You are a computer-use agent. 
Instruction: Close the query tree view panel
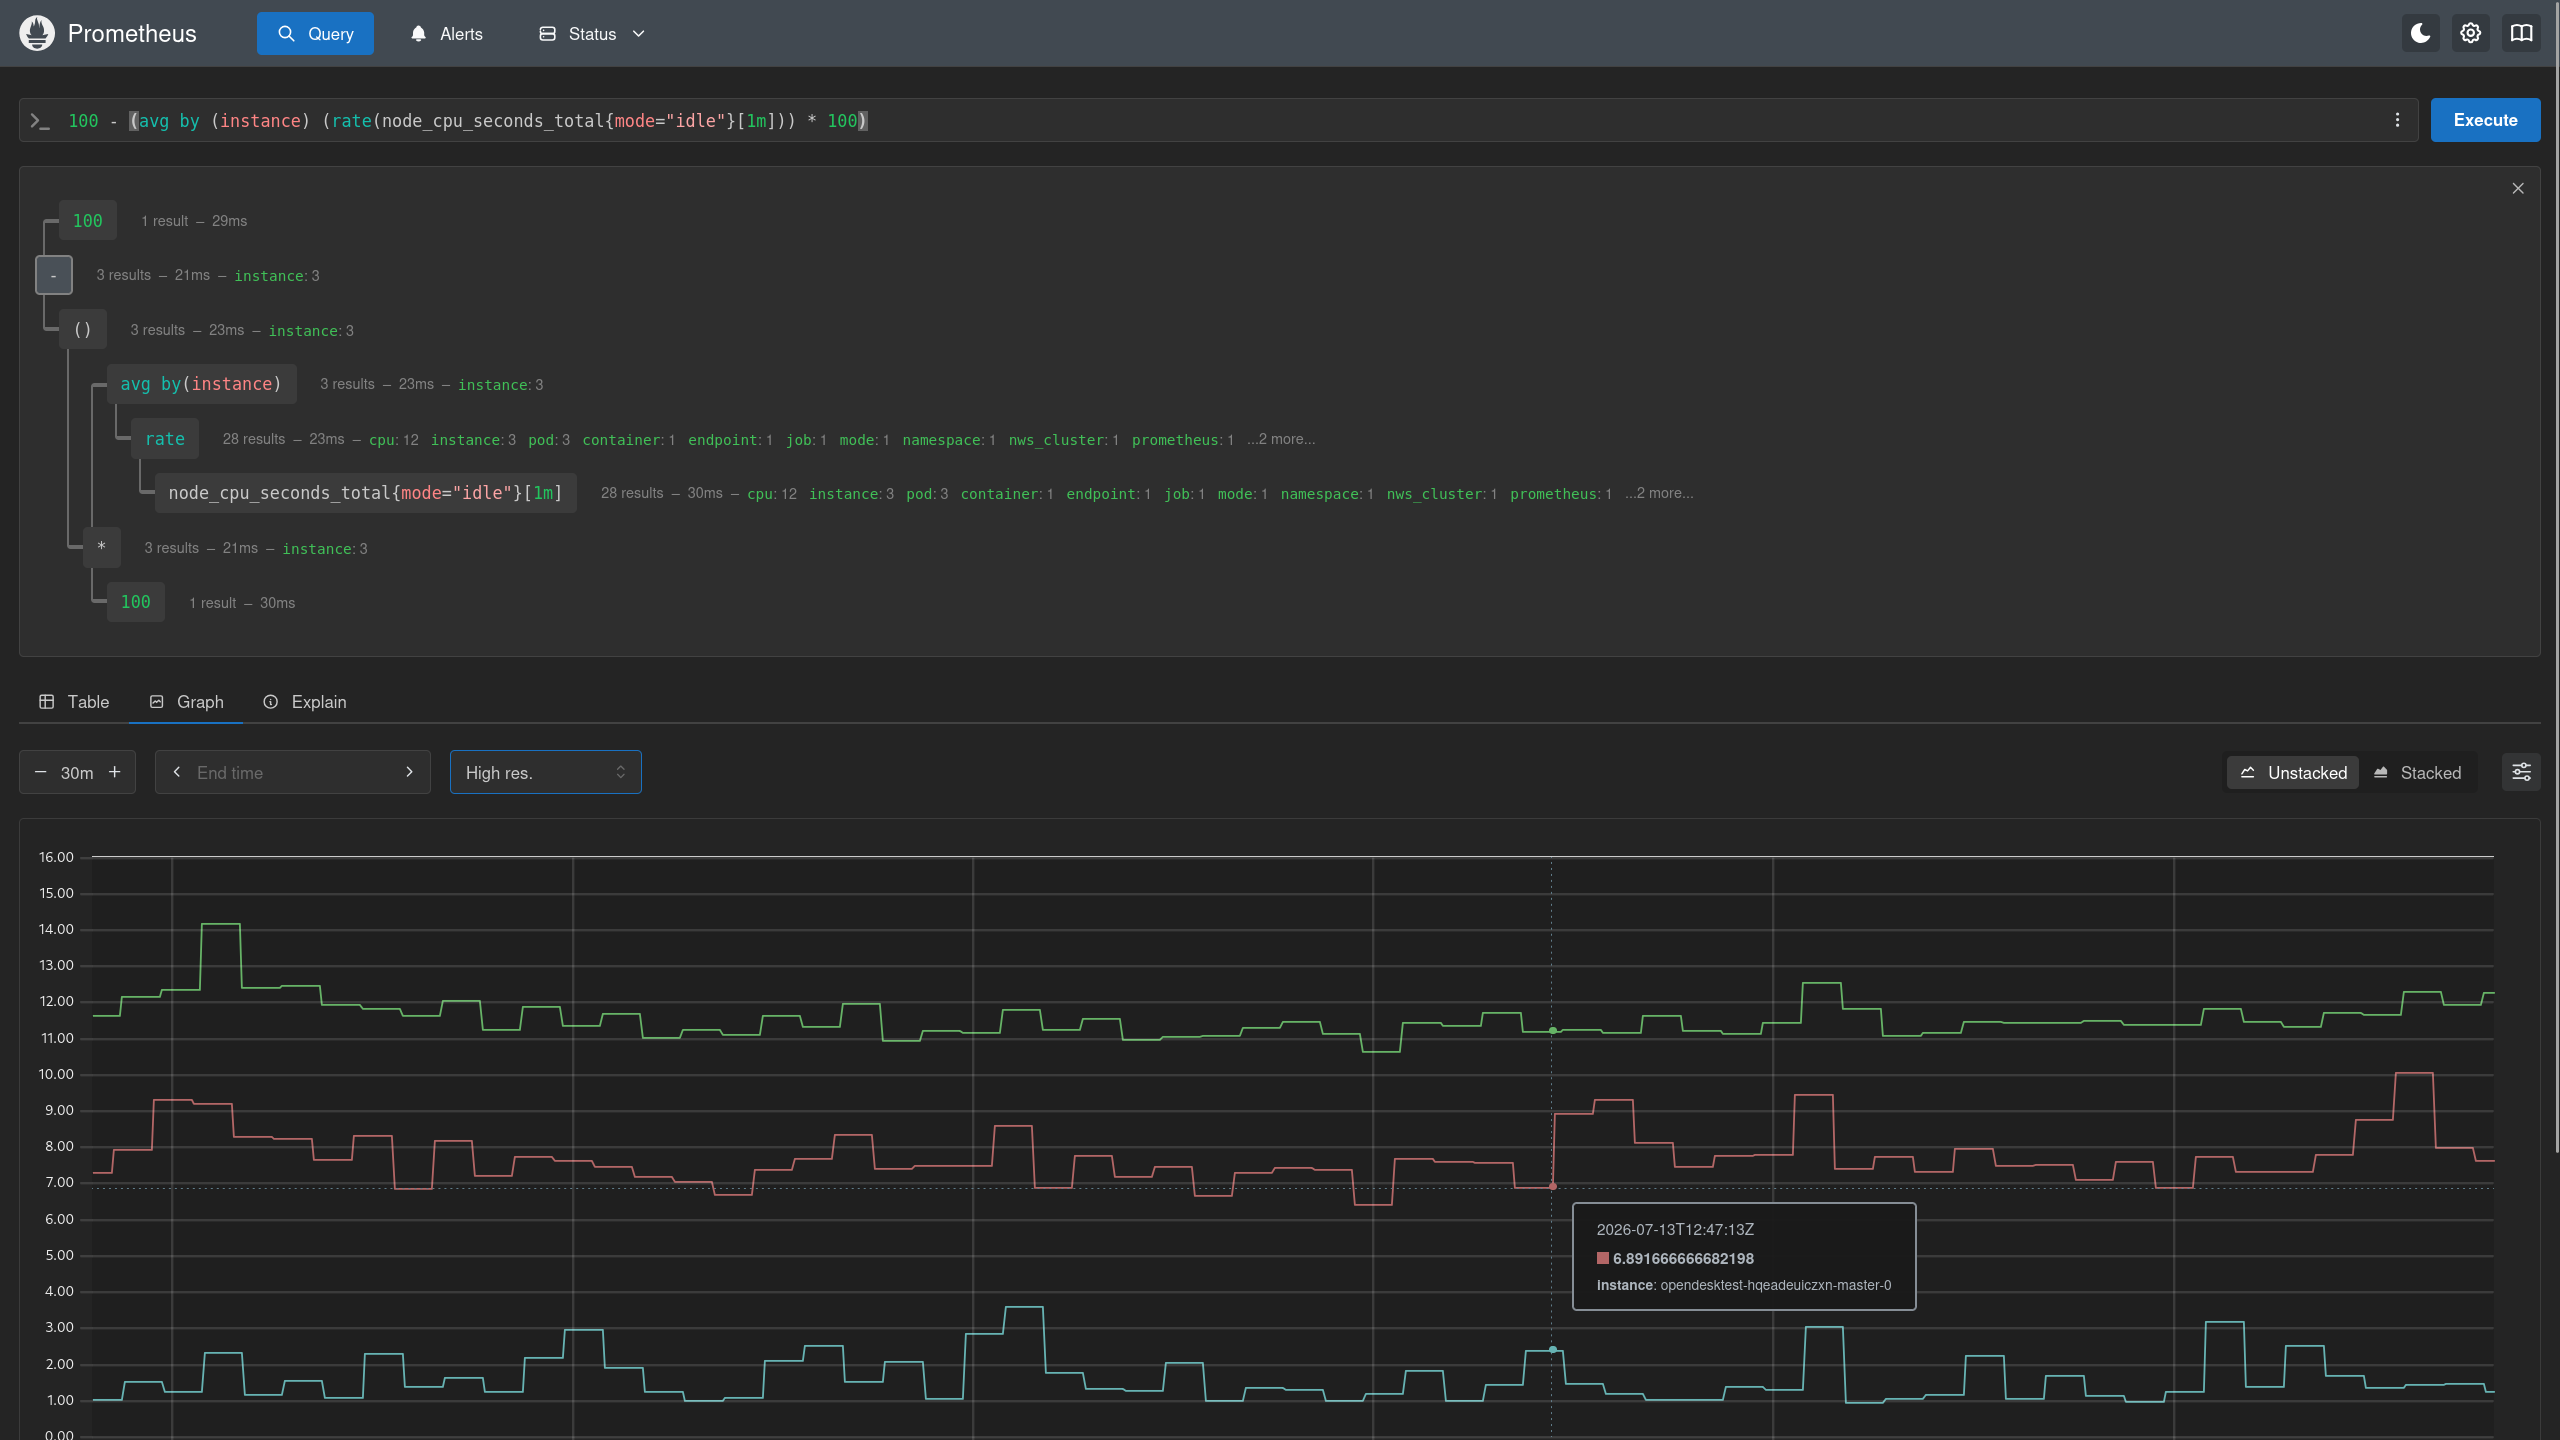tap(2518, 188)
